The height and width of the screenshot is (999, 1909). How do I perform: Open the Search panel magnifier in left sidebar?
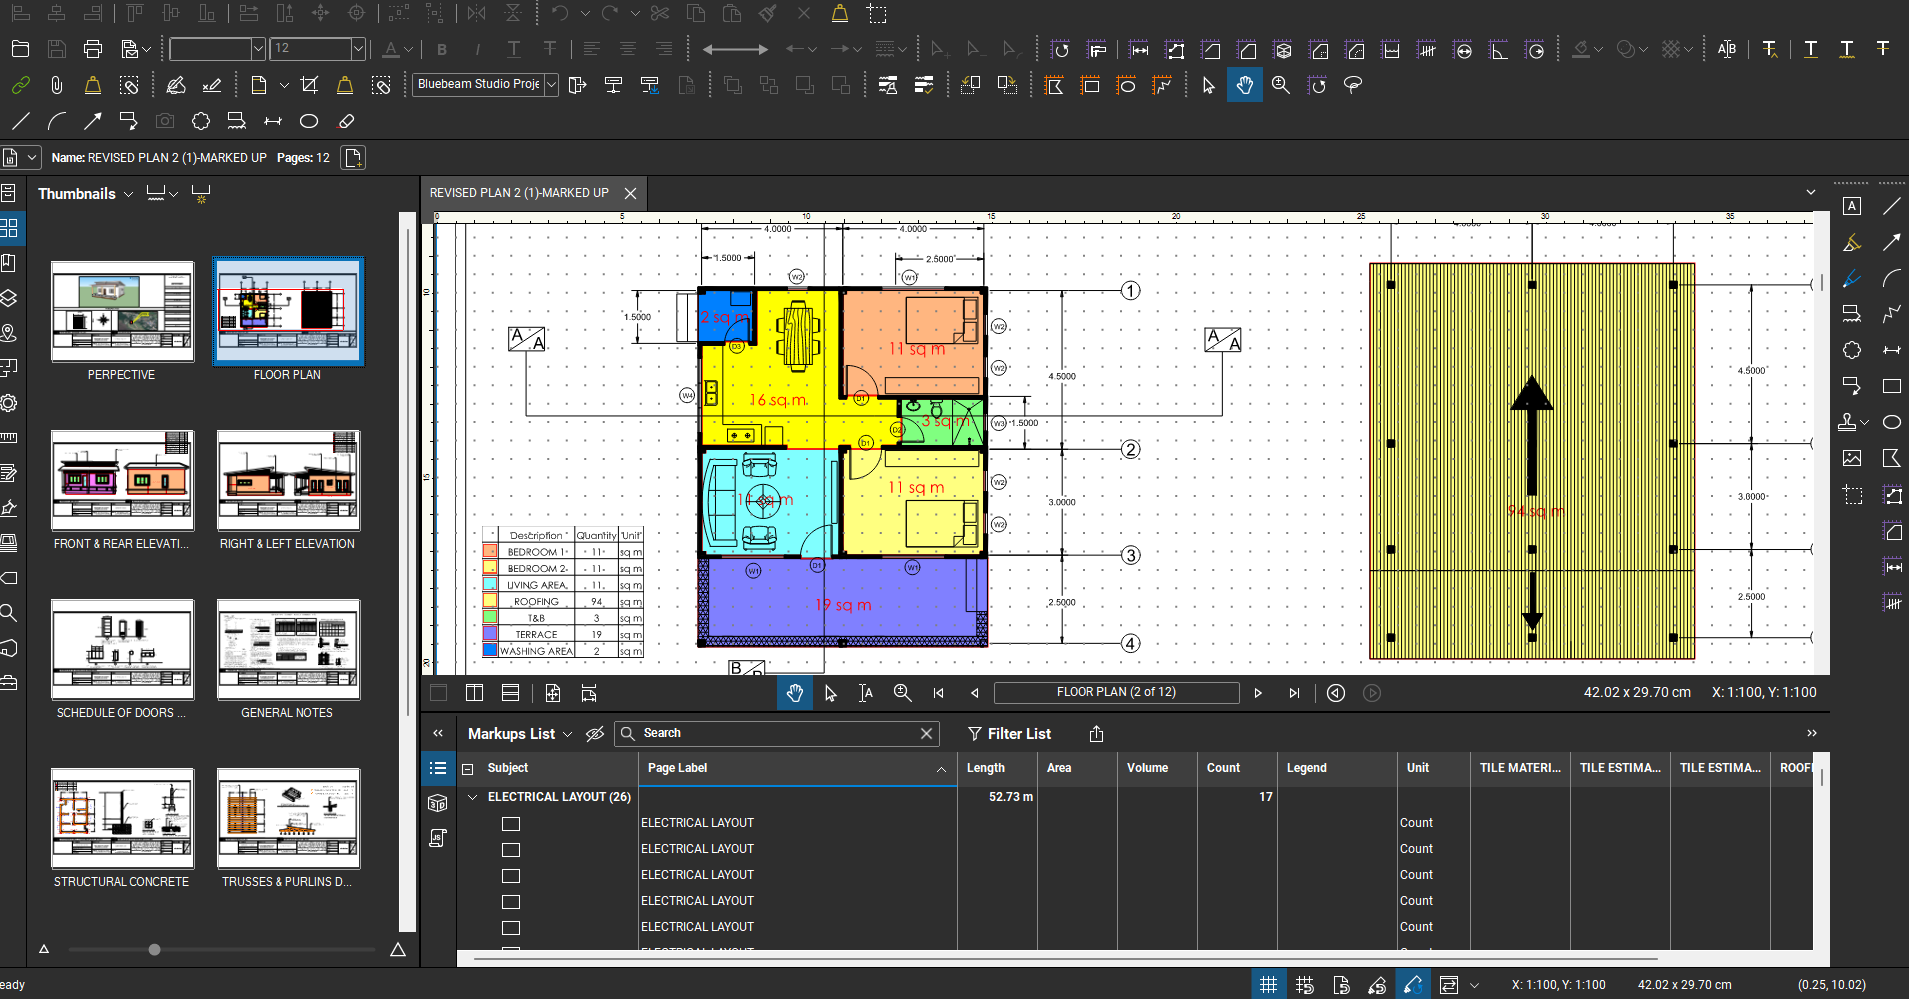[9, 613]
